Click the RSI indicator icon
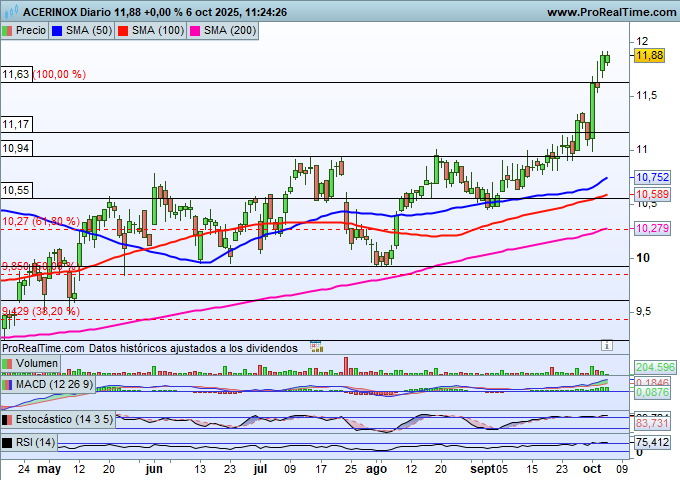 (x=9, y=442)
